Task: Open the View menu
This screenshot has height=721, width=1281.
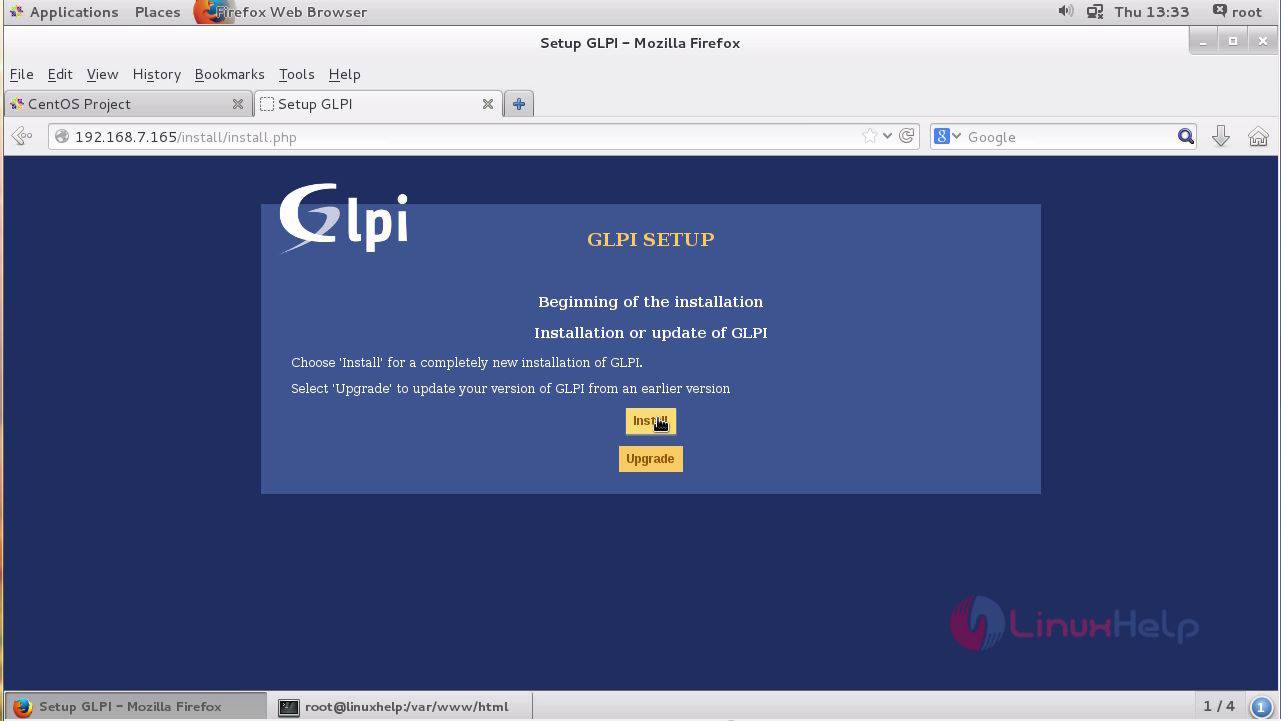Action: [102, 74]
